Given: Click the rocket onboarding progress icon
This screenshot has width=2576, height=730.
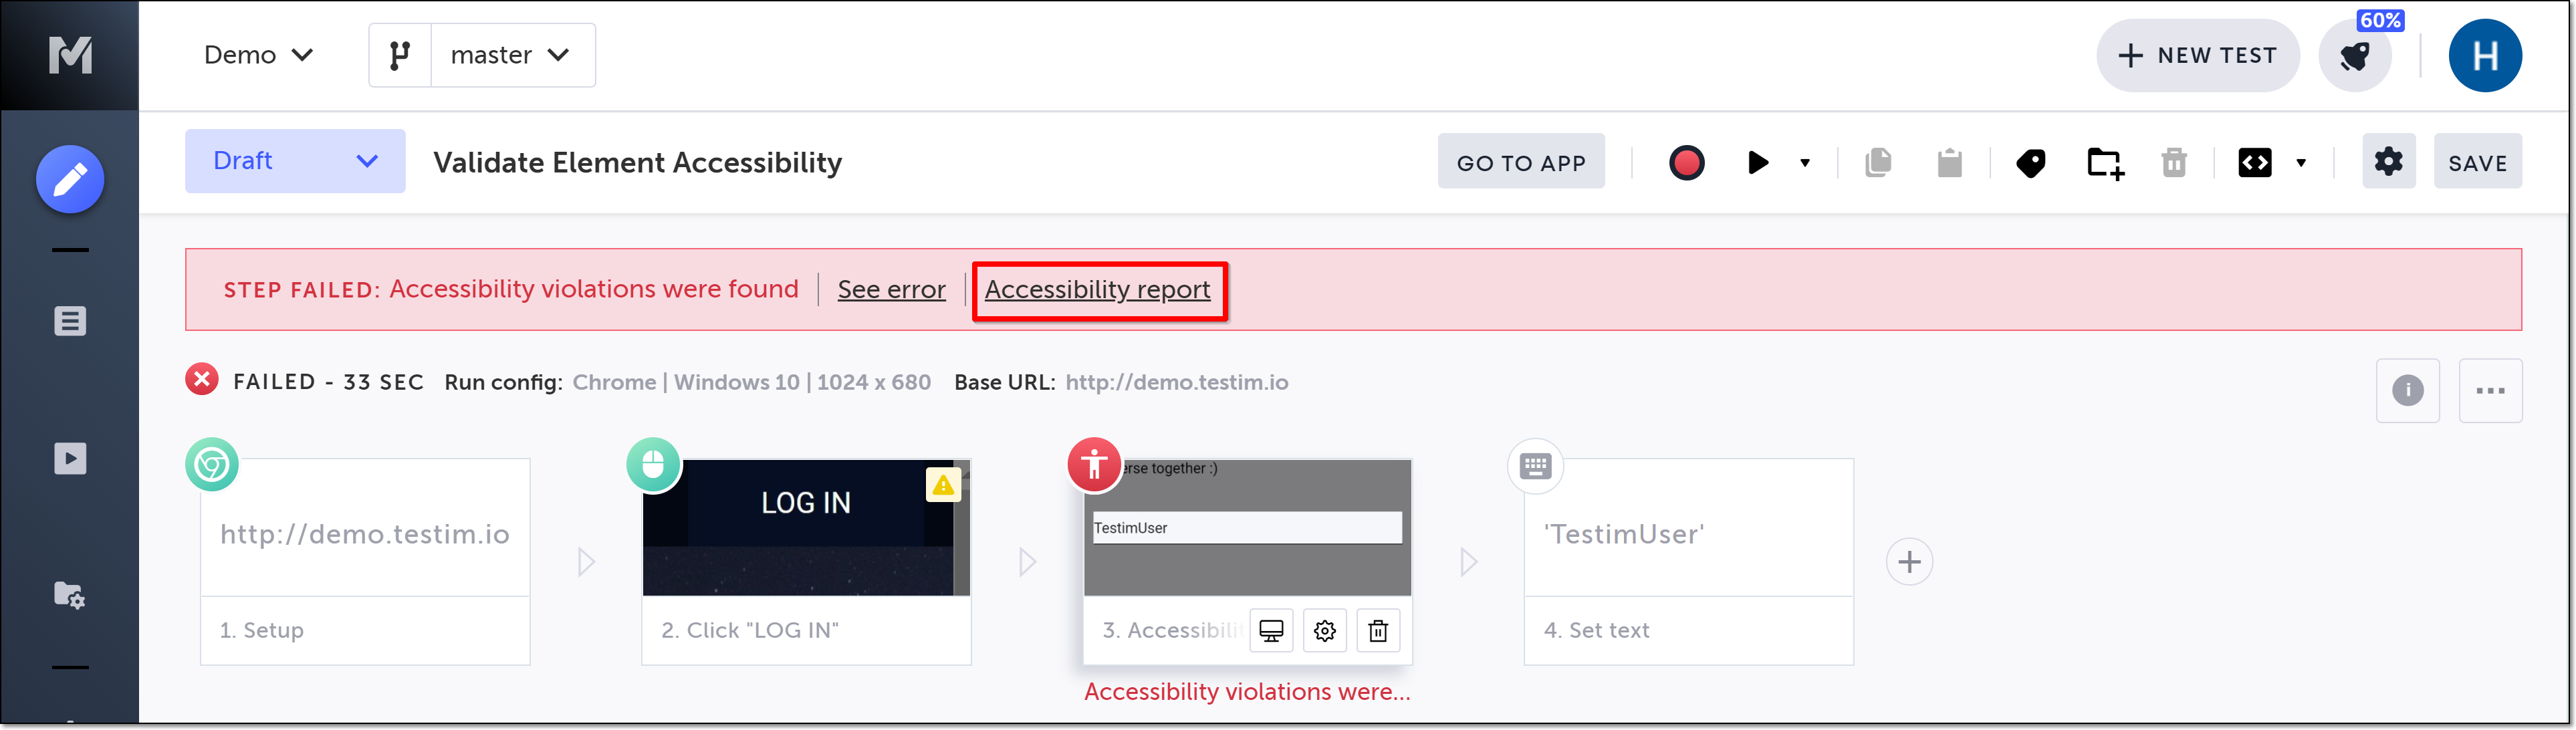Looking at the screenshot, I should tap(2354, 56).
